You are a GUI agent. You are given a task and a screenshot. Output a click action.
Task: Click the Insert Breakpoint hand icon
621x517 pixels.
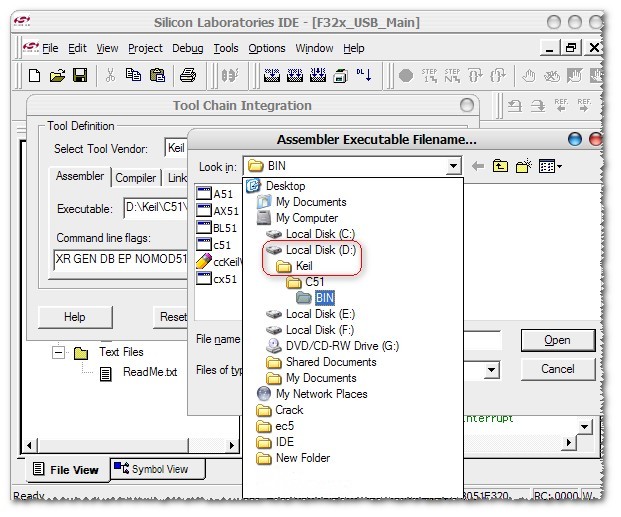click(x=528, y=76)
